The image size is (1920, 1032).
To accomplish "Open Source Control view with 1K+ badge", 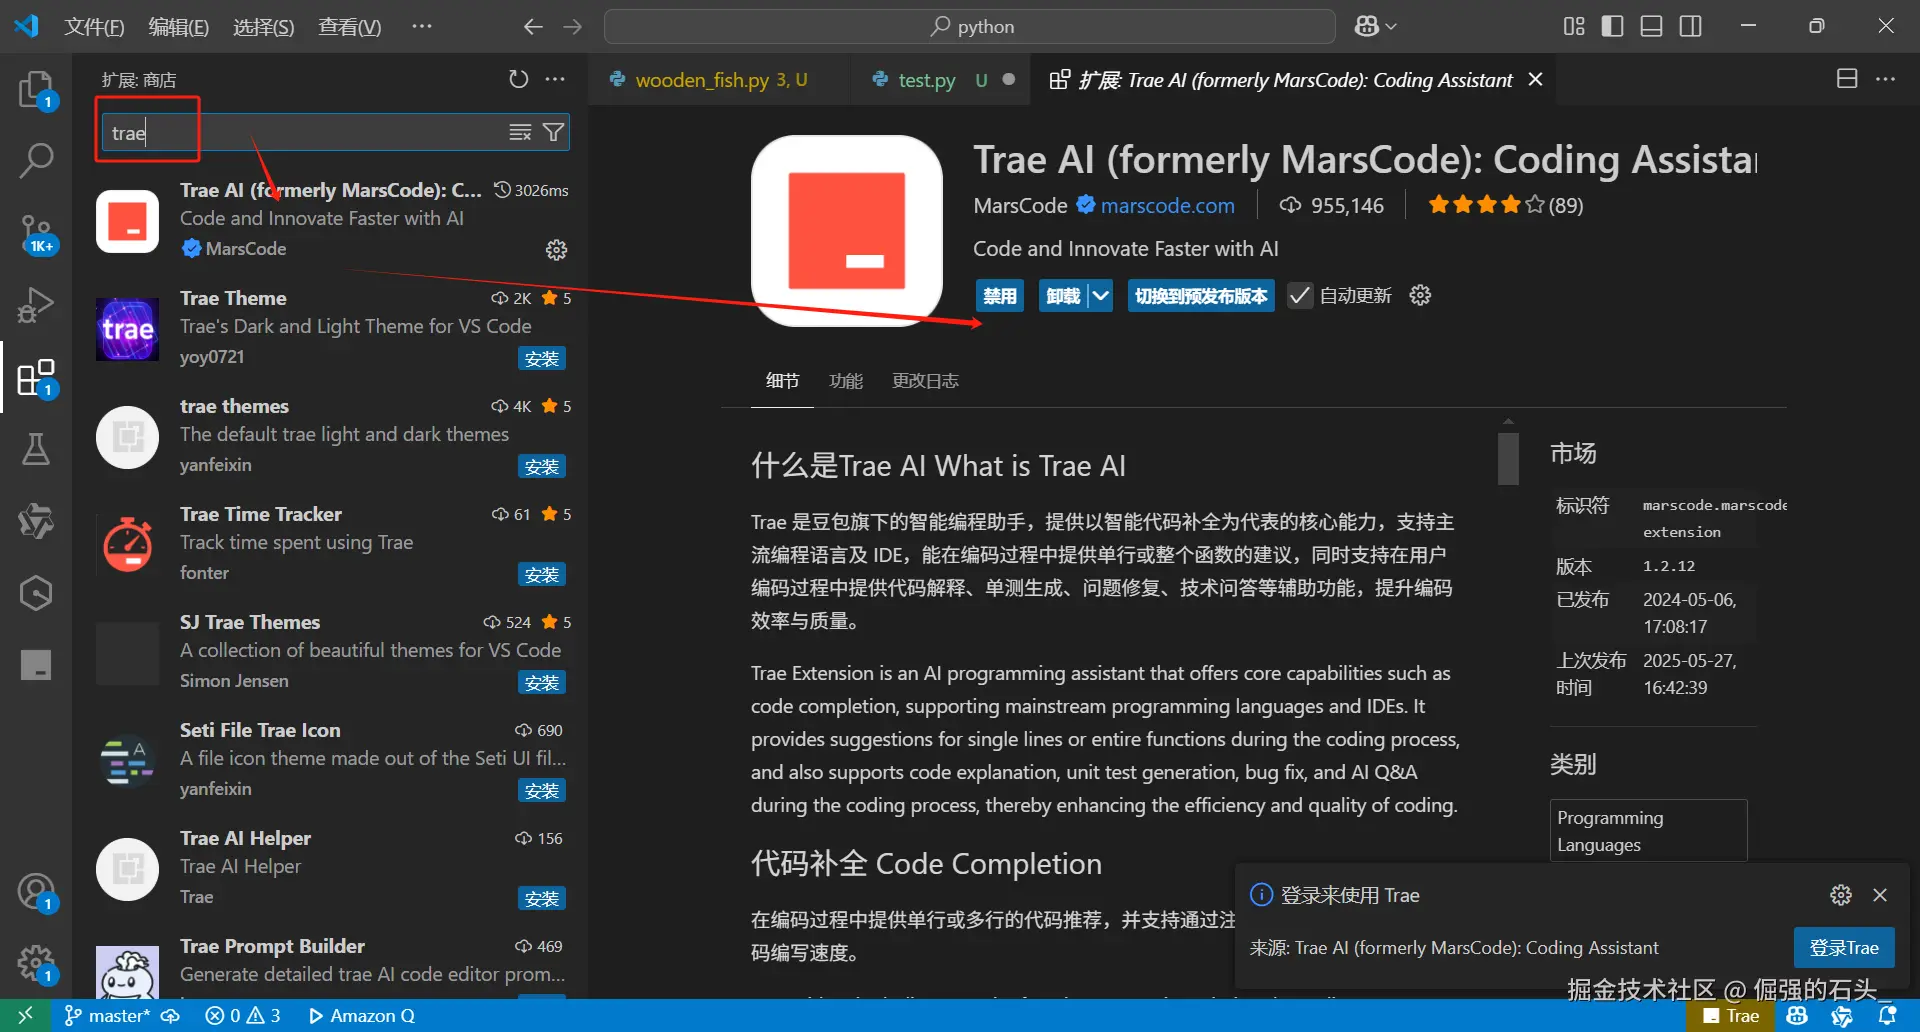I will click(x=36, y=234).
